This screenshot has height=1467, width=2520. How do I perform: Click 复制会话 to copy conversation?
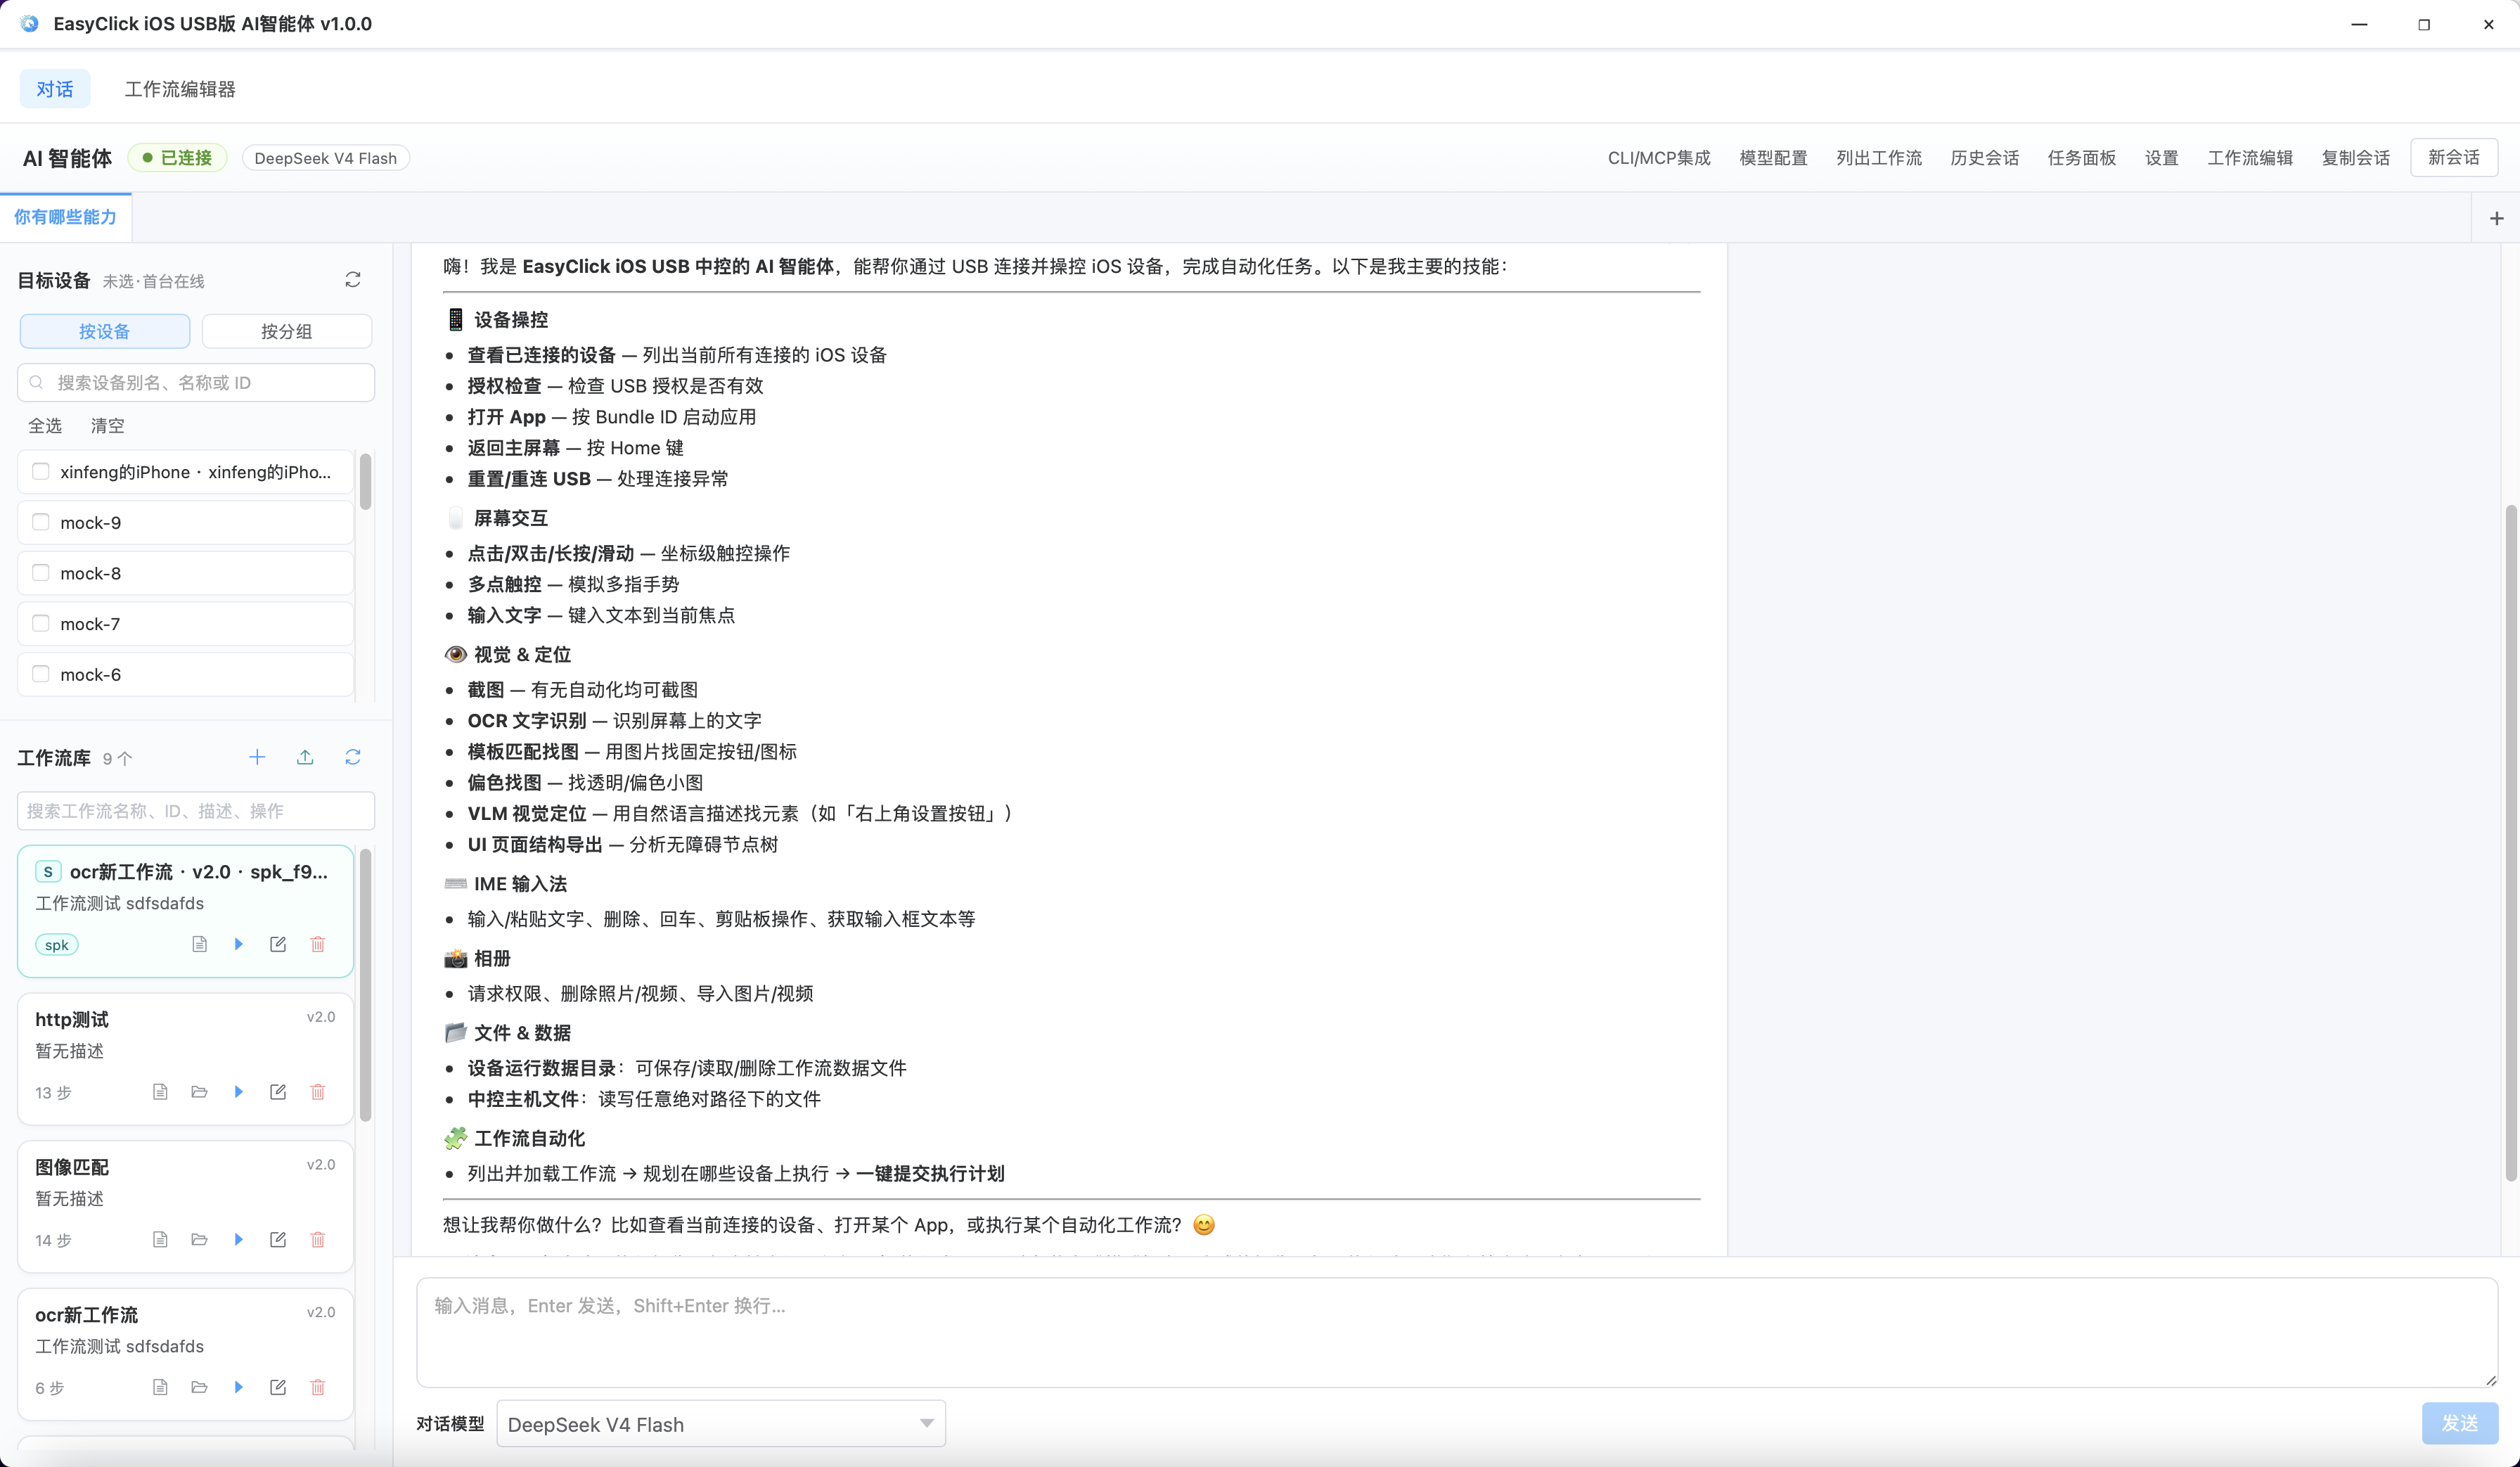point(2355,158)
